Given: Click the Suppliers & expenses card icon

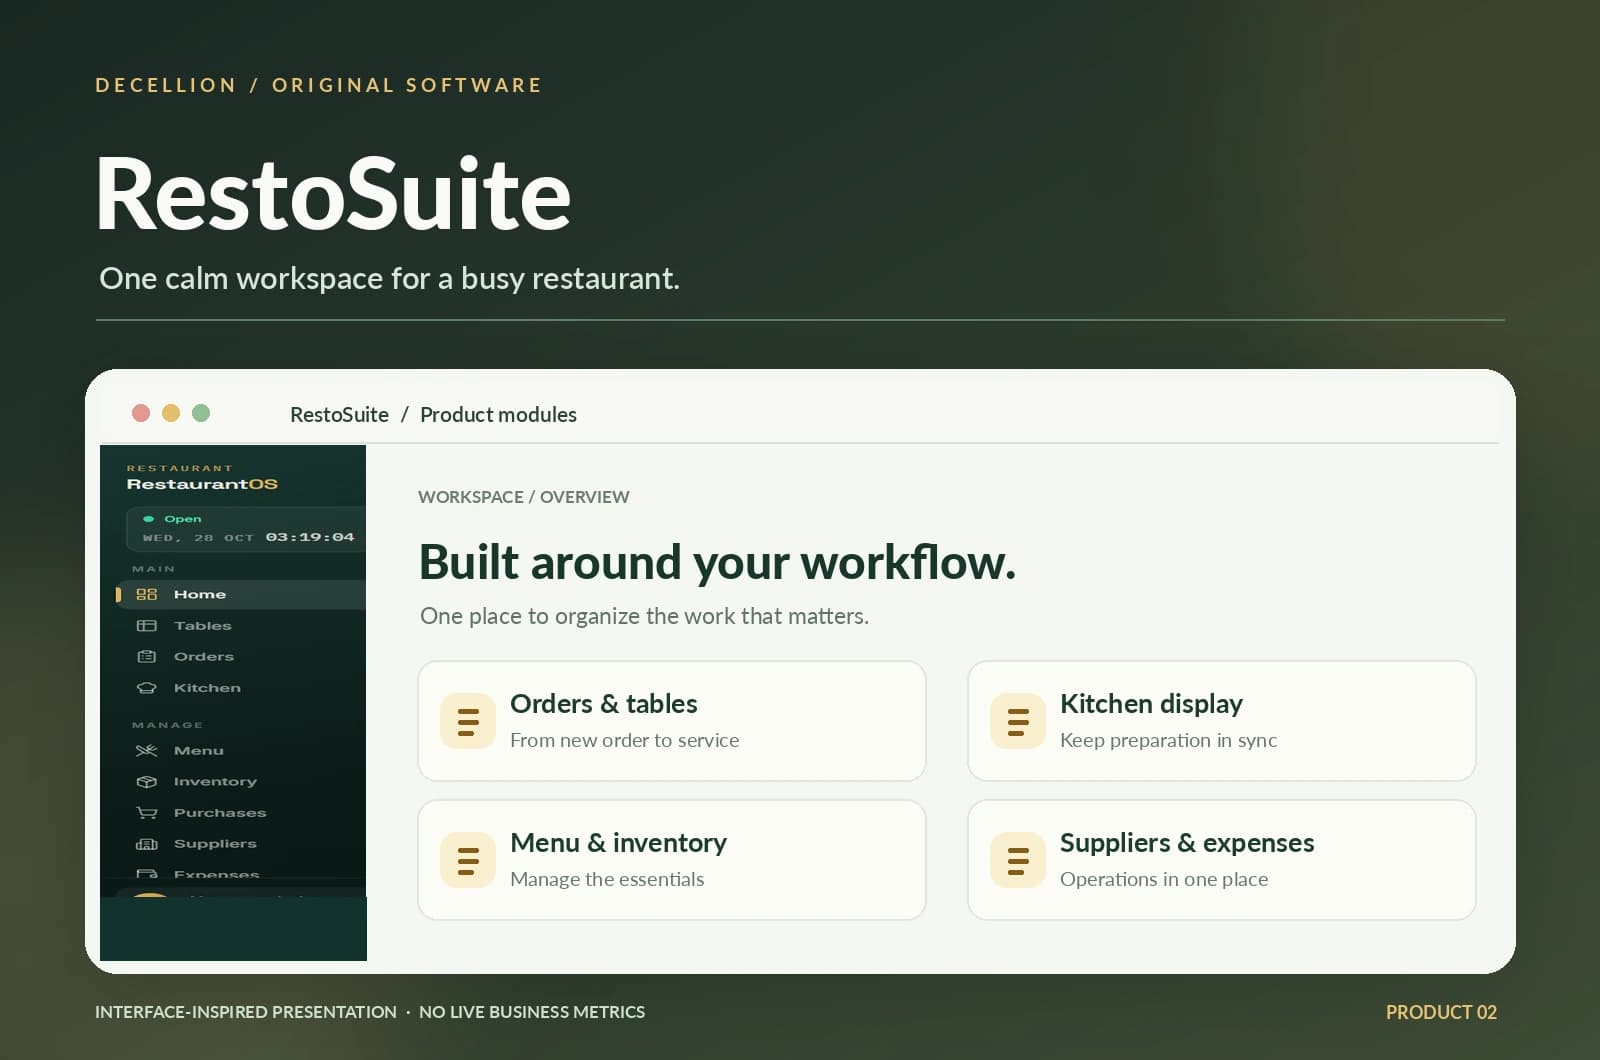Looking at the screenshot, I should [1018, 860].
